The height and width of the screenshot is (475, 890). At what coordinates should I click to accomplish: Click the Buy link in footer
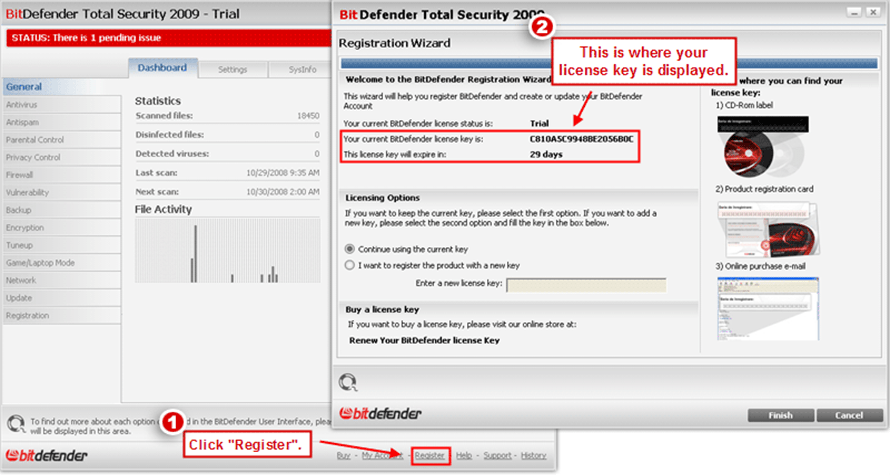coord(343,456)
